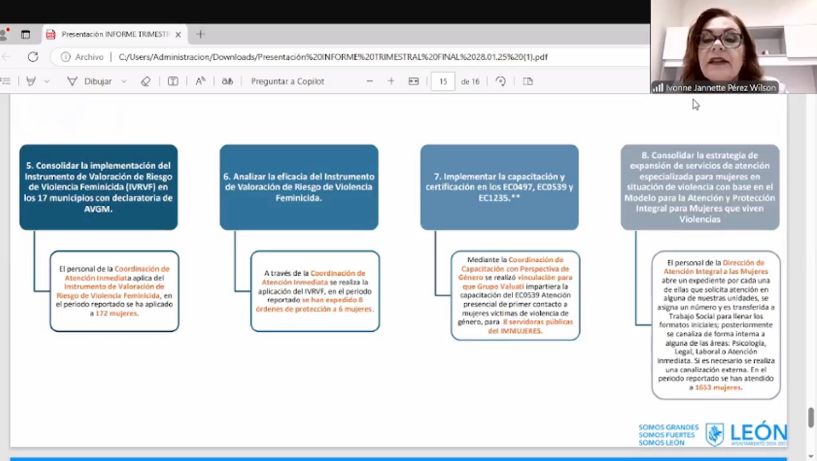Close the Presentación INFORME TRIMESTRAL tab
Viewport: 817px width, 461px height.
pos(178,34)
